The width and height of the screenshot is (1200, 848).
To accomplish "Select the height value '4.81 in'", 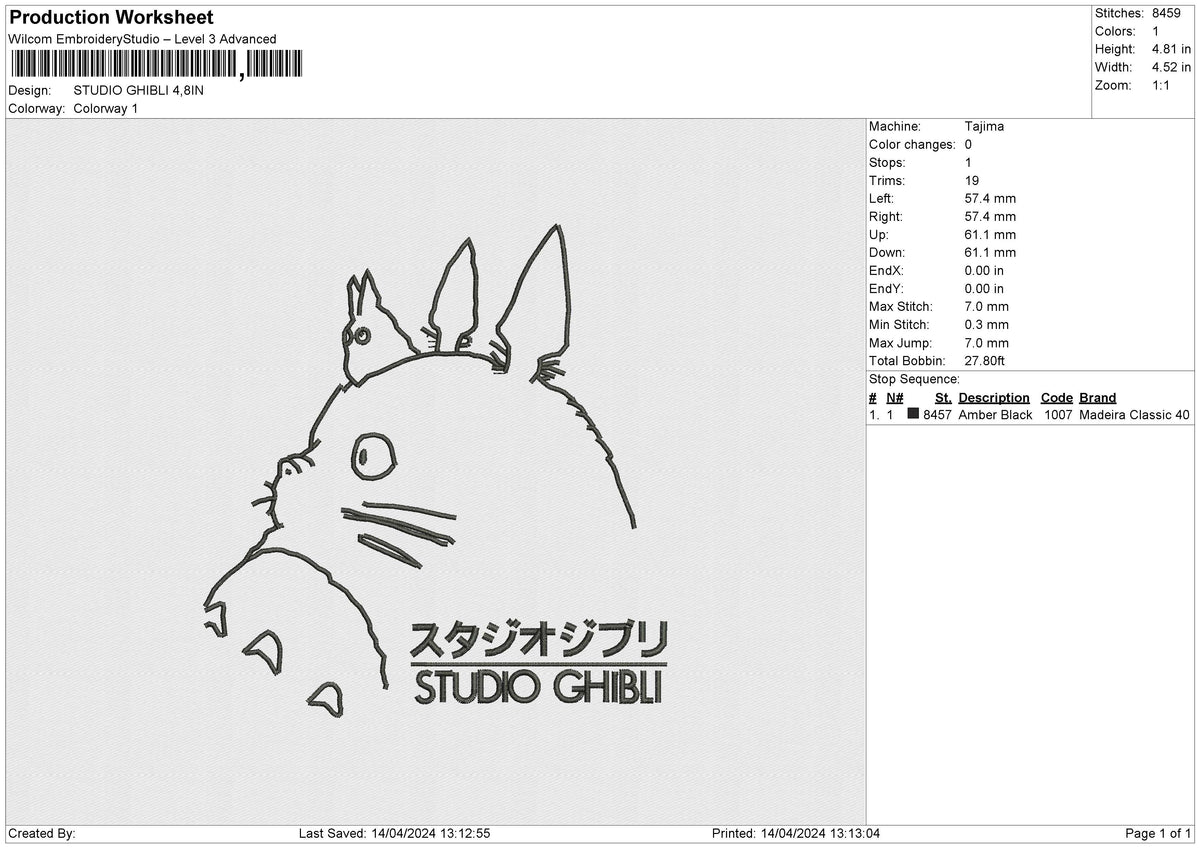I will click(1172, 49).
